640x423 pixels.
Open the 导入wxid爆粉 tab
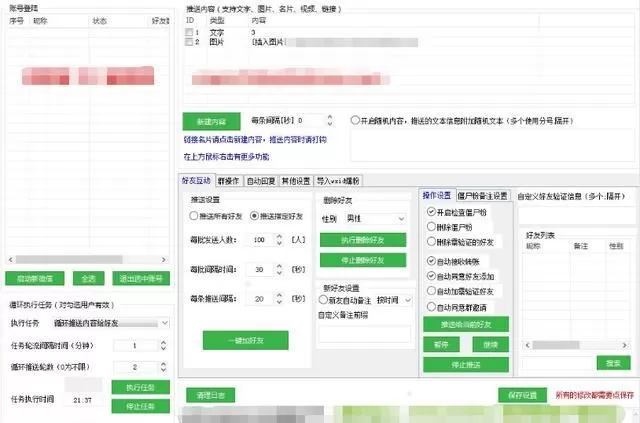[x=338, y=181]
